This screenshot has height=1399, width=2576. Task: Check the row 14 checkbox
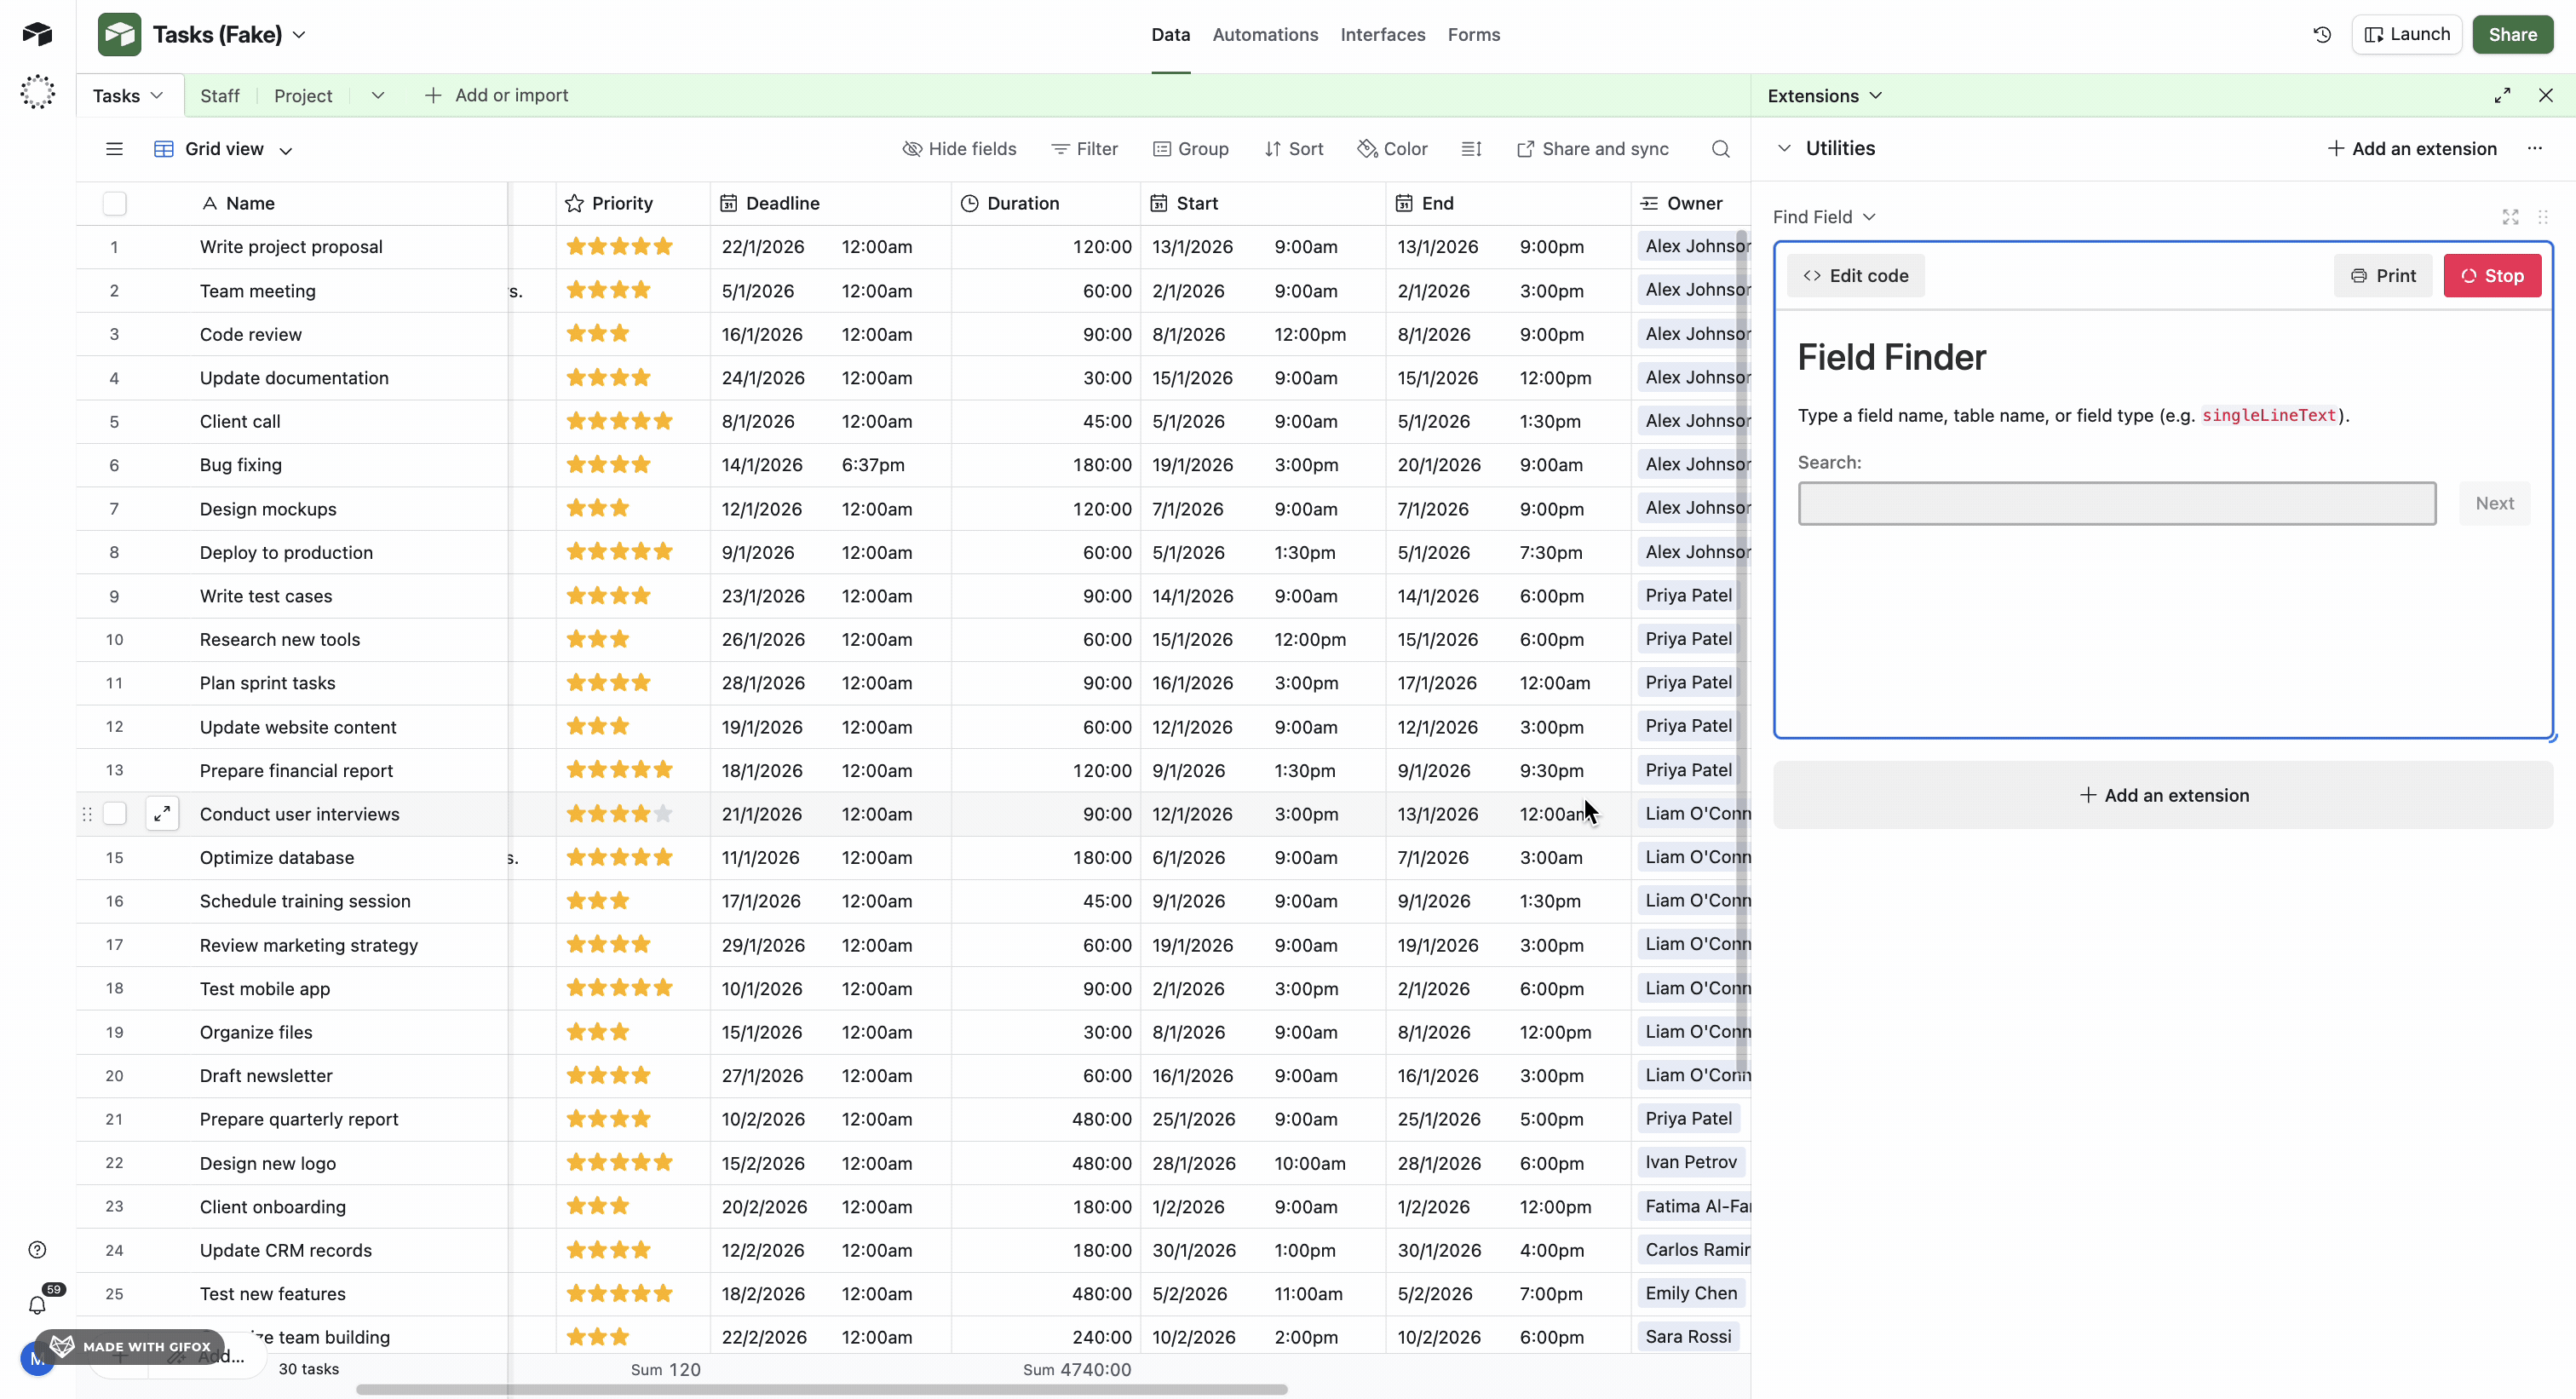click(114, 813)
